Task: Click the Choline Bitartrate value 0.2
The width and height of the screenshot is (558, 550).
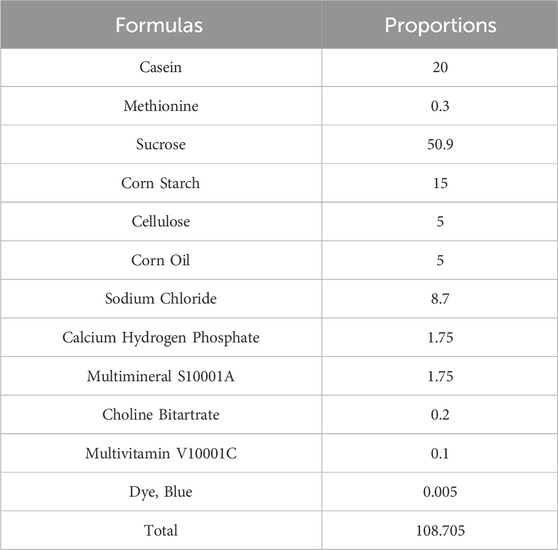Action: [x=440, y=415]
